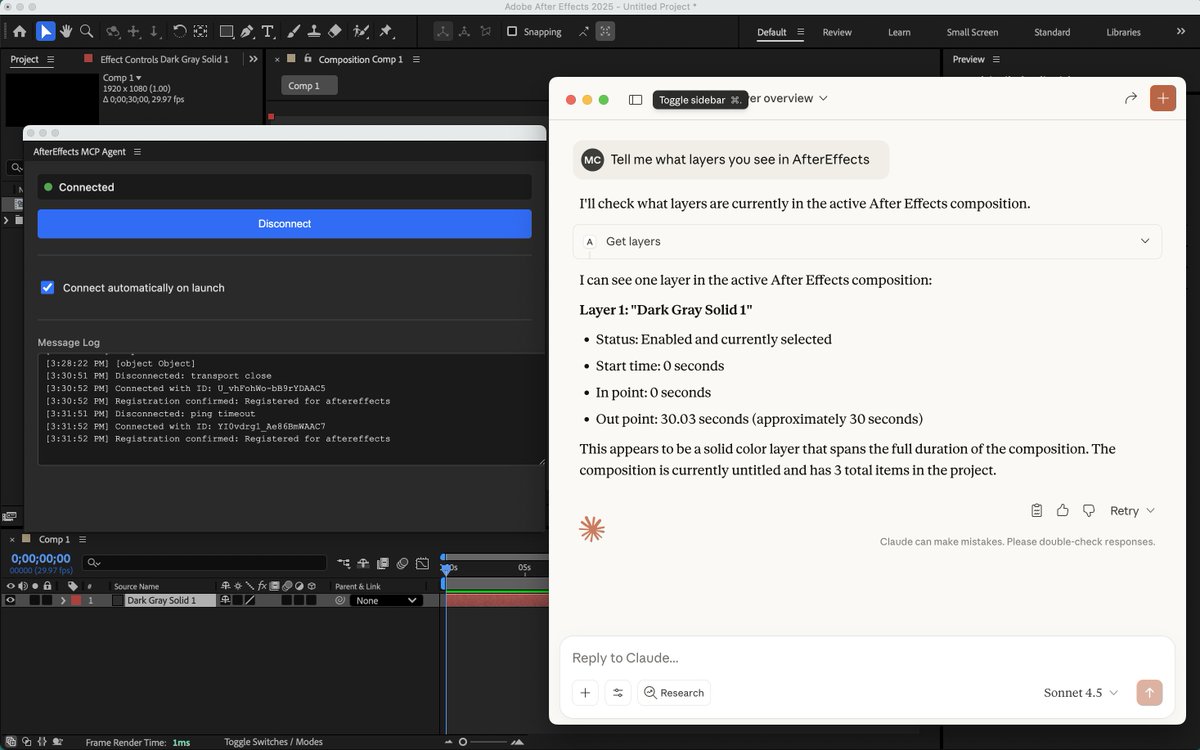The width and height of the screenshot is (1200, 750).
Task: Click the Standard workspace label
Action: (x=1052, y=32)
